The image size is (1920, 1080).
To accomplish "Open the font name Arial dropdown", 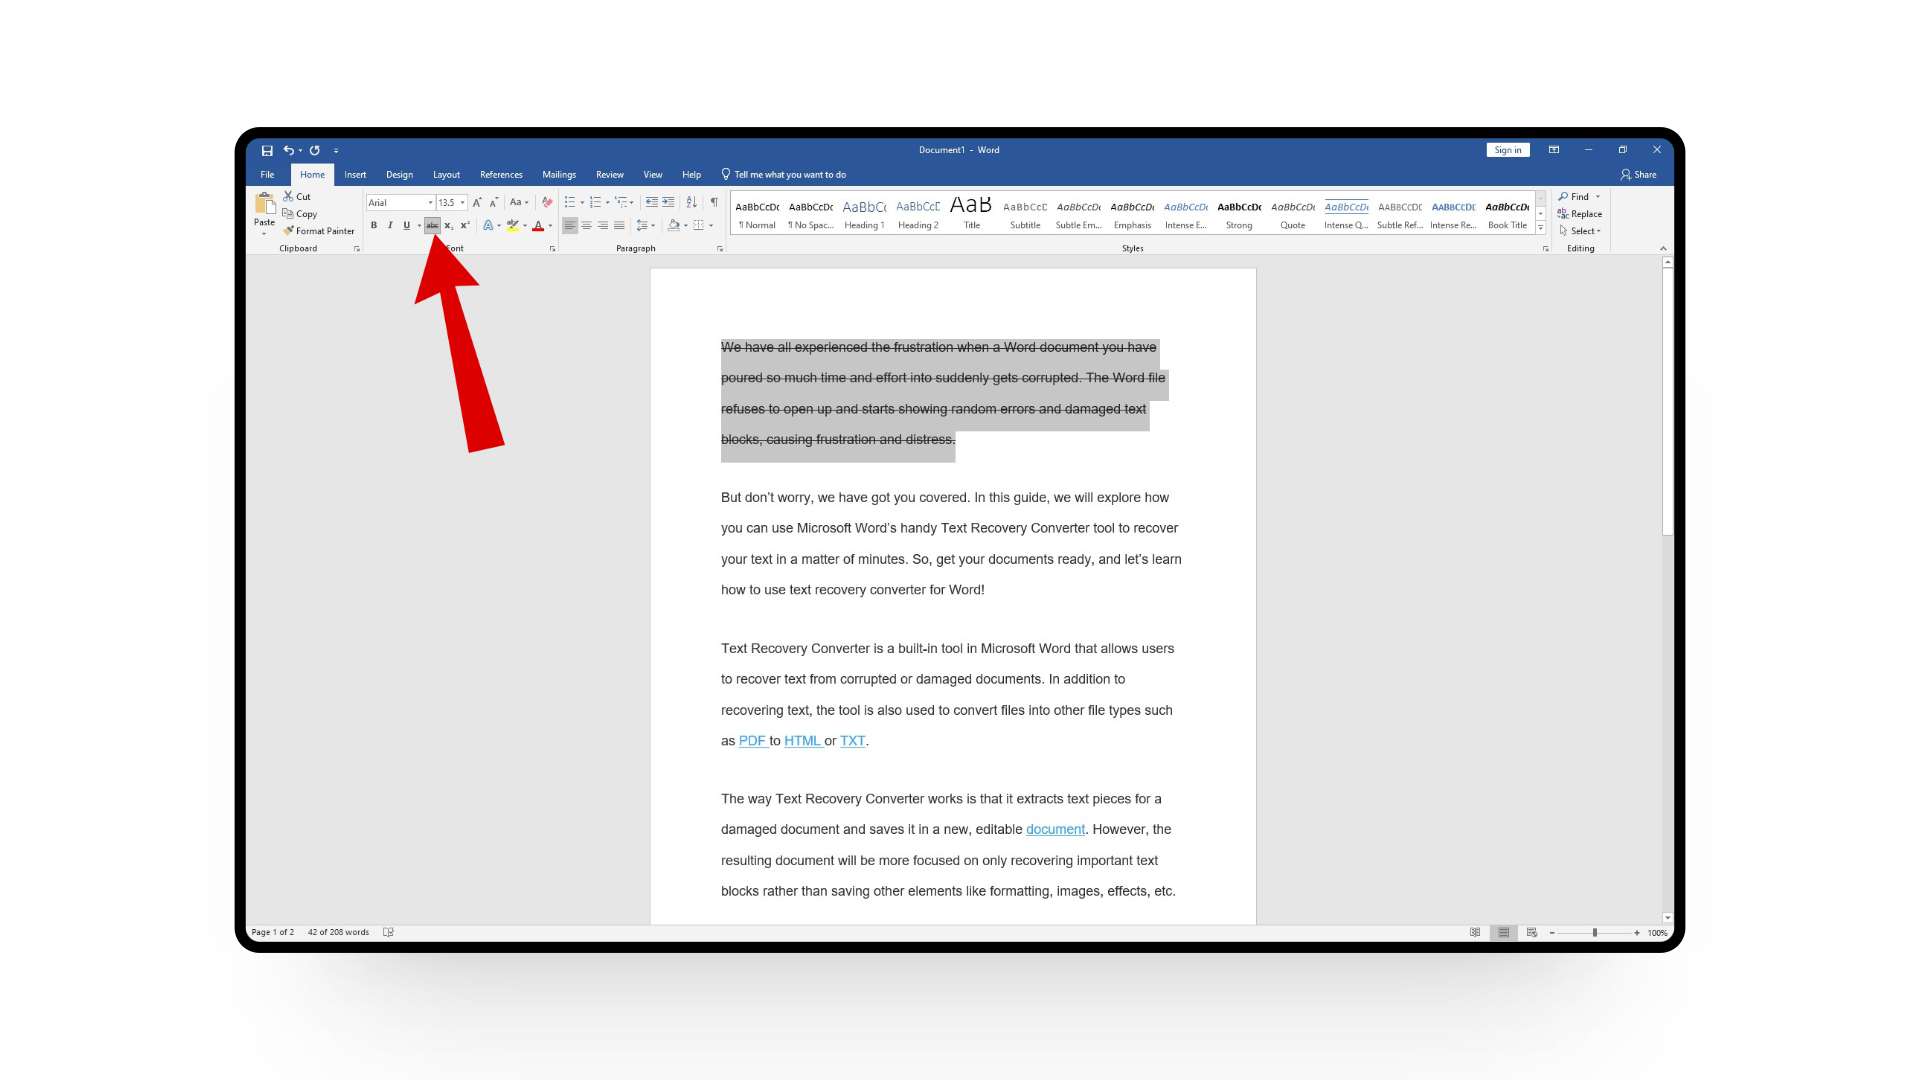I will (x=431, y=203).
